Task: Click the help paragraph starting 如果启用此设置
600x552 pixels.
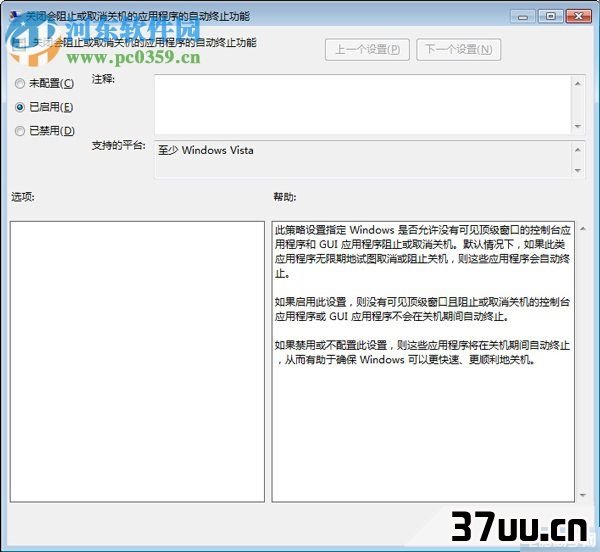Action: click(x=422, y=309)
